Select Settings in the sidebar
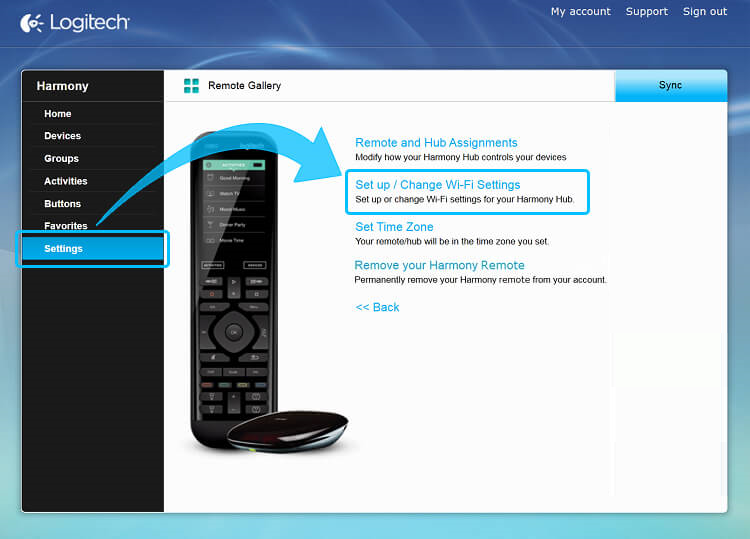The height and width of the screenshot is (539, 750). click(x=93, y=249)
